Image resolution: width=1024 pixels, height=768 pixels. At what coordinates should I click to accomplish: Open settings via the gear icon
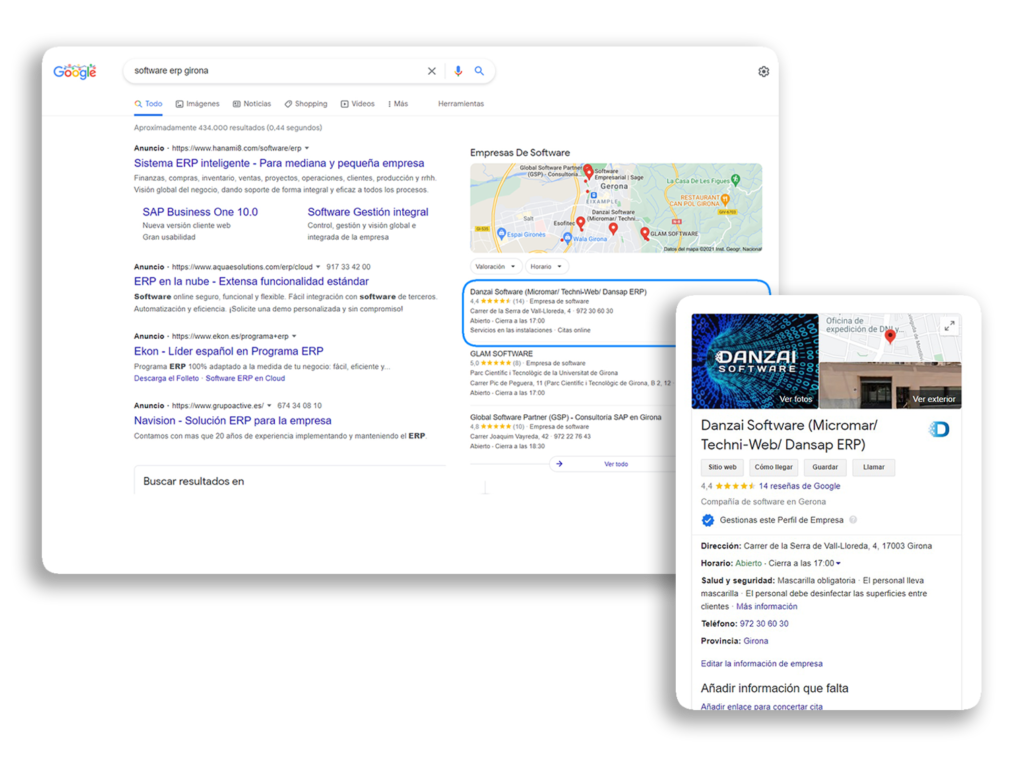tap(764, 72)
